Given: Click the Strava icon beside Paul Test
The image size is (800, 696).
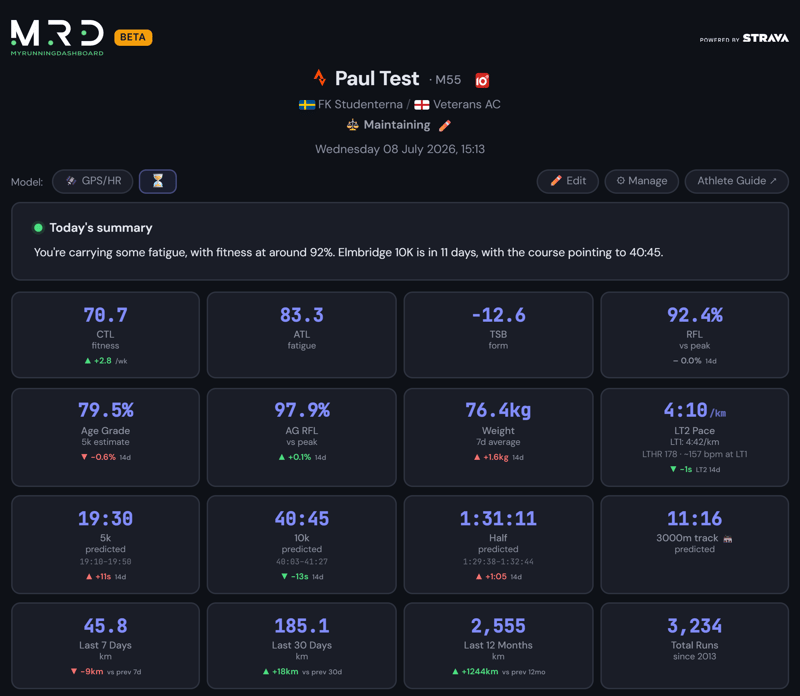Looking at the screenshot, I should [320, 78].
